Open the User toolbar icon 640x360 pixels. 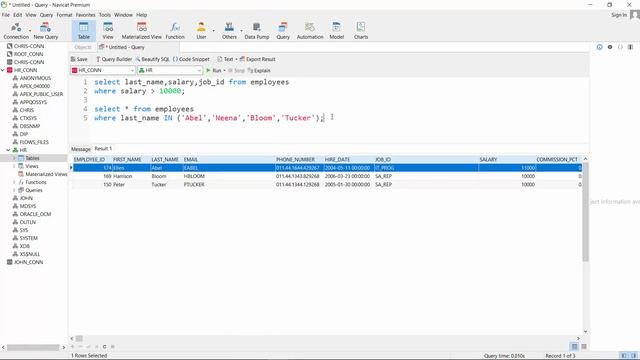[x=201, y=31]
